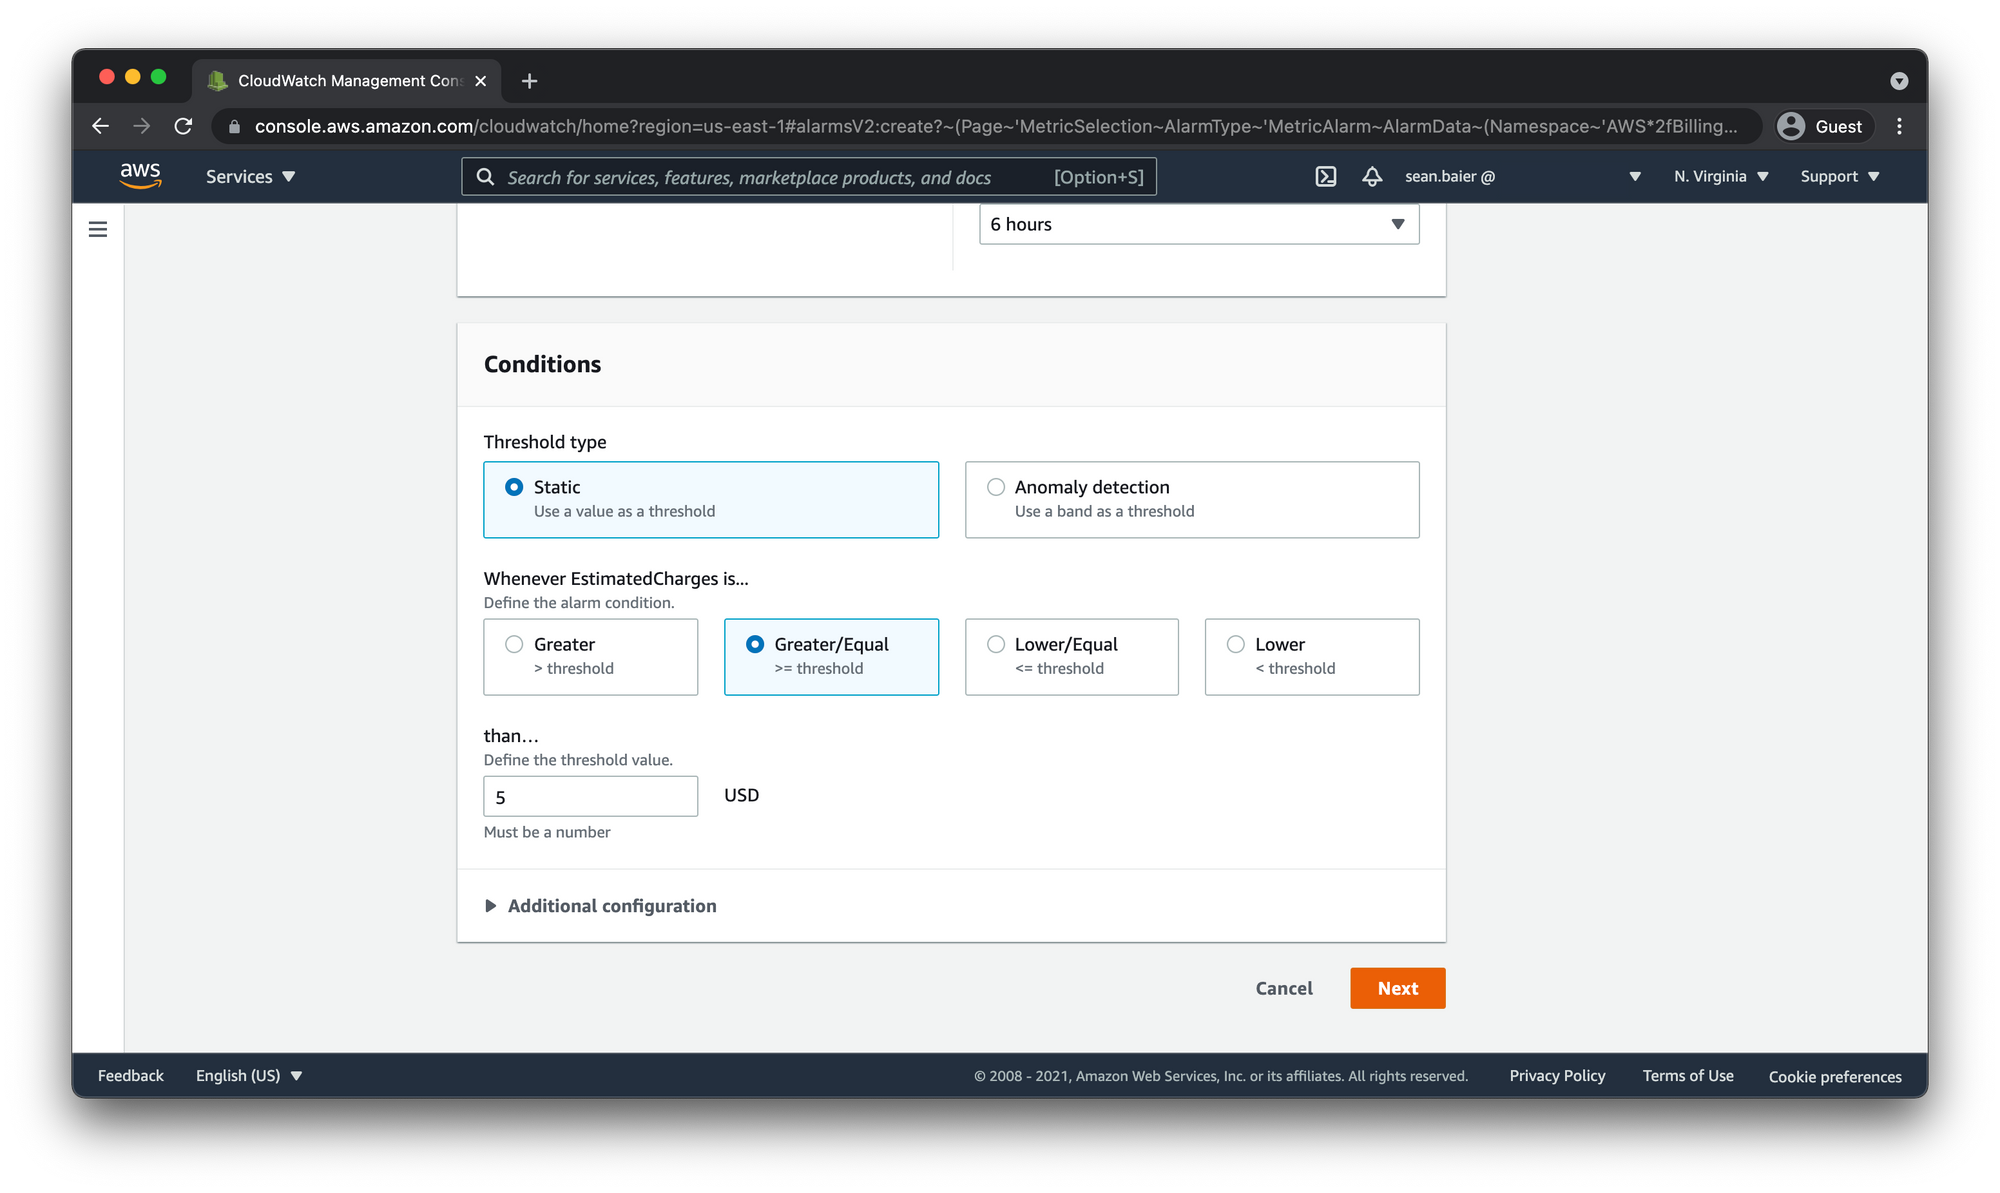Open the hamburger side navigation menu
Viewport: 2000px width, 1193px height.
pos(98,230)
